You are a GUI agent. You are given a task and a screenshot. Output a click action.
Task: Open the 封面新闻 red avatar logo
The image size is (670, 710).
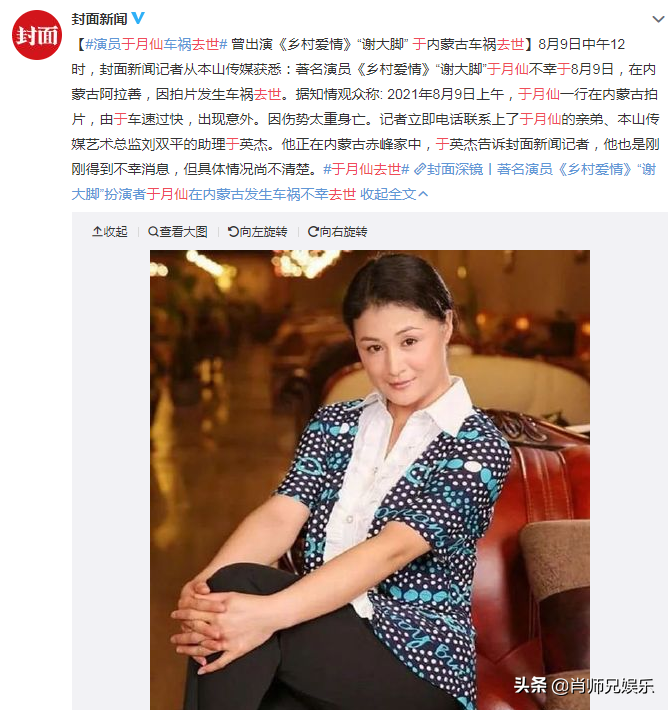click(37, 35)
